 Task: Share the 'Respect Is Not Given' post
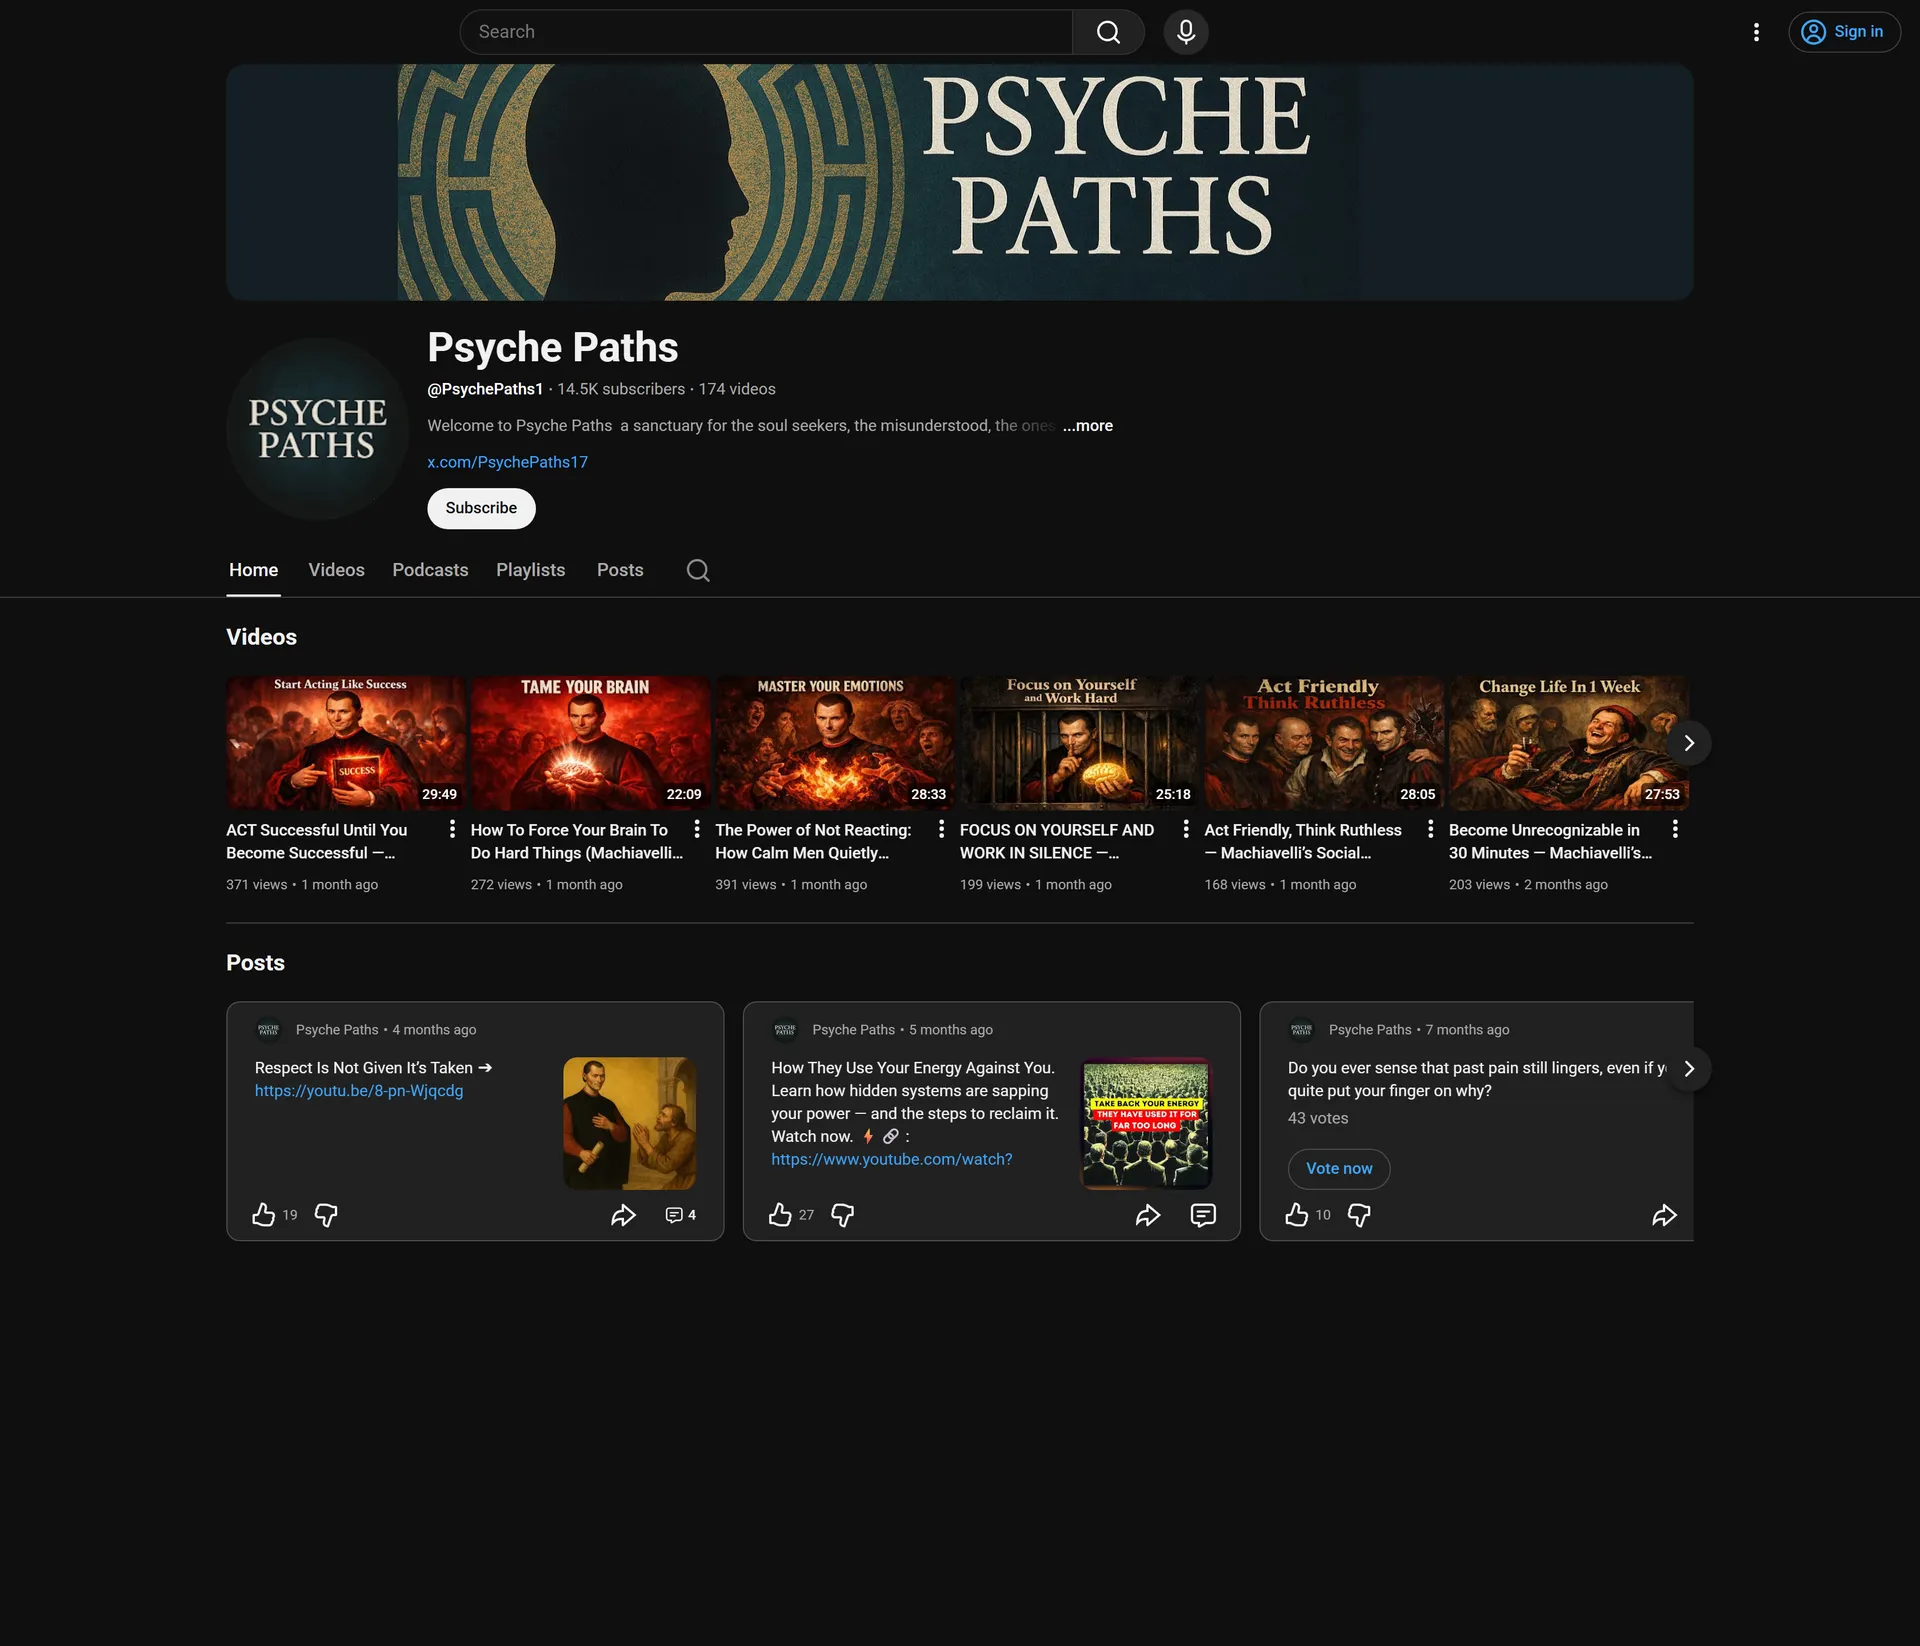pos(623,1215)
